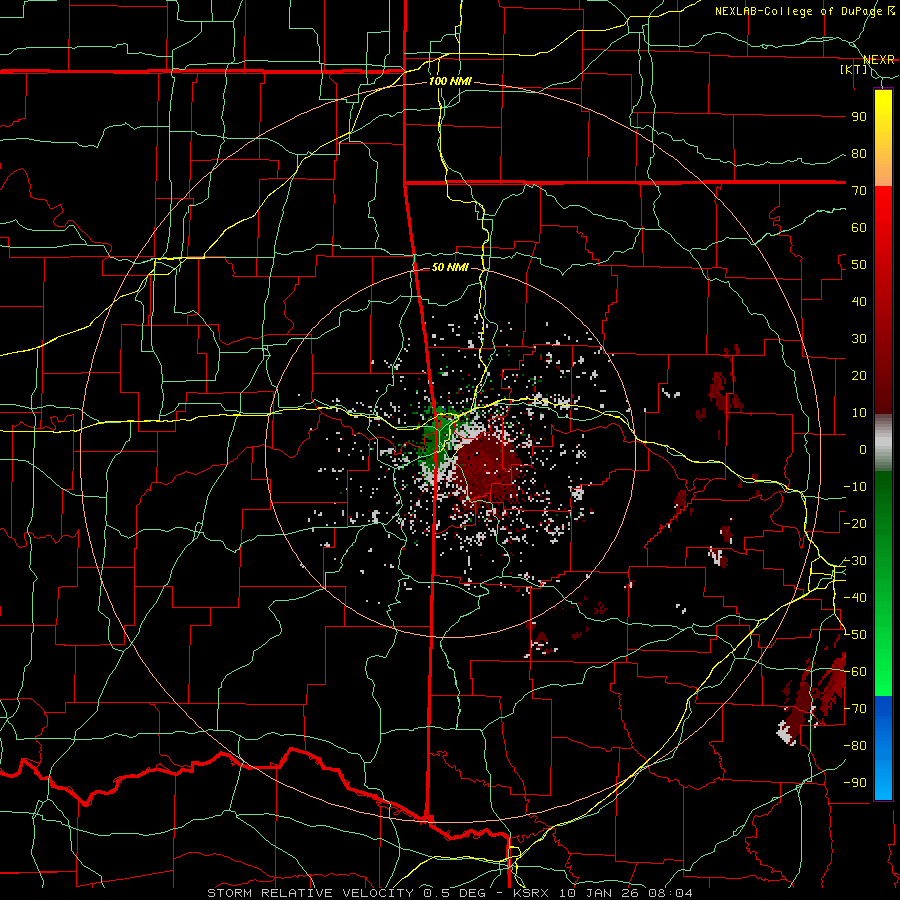
Task: Click the -10 value on velocity scale
Action: pos(855,487)
